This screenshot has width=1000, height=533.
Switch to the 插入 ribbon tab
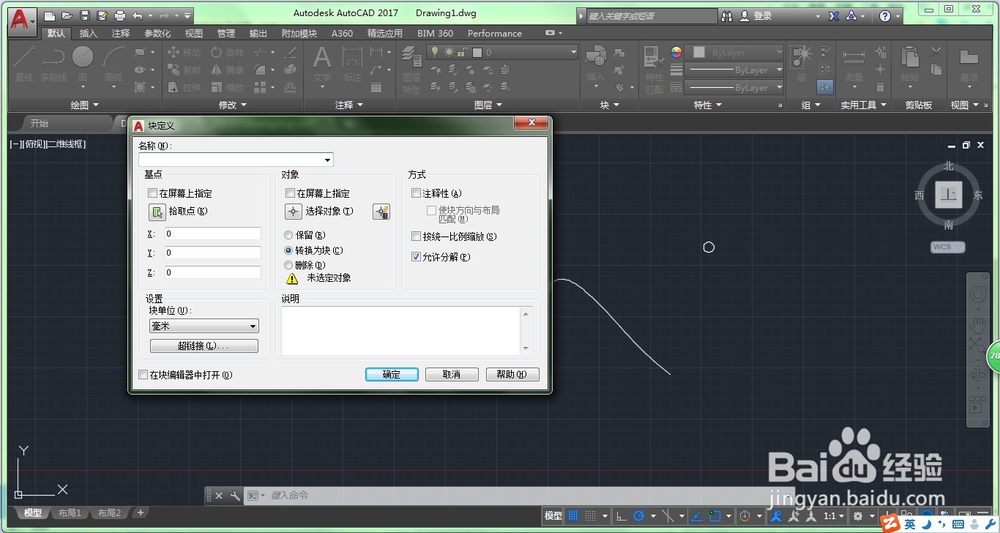[88, 33]
